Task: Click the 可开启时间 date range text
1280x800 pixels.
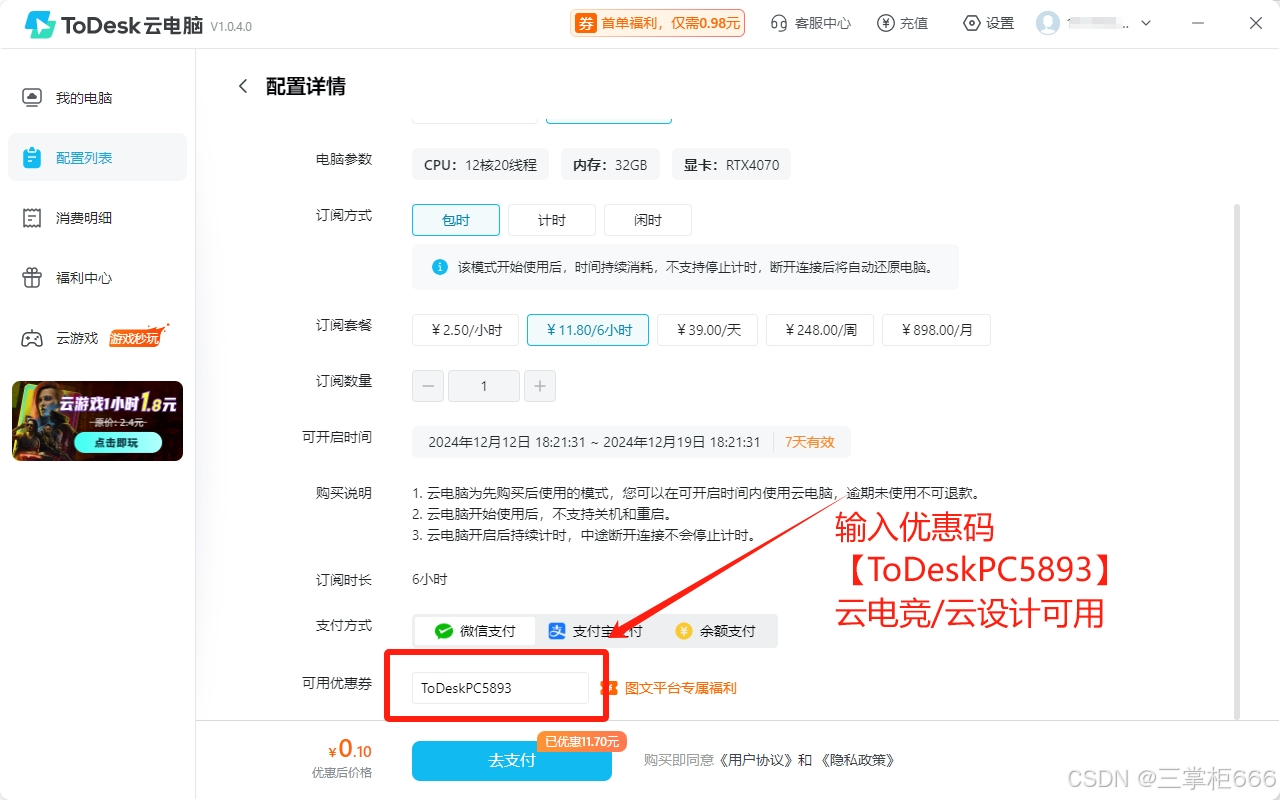Action: click(594, 442)
